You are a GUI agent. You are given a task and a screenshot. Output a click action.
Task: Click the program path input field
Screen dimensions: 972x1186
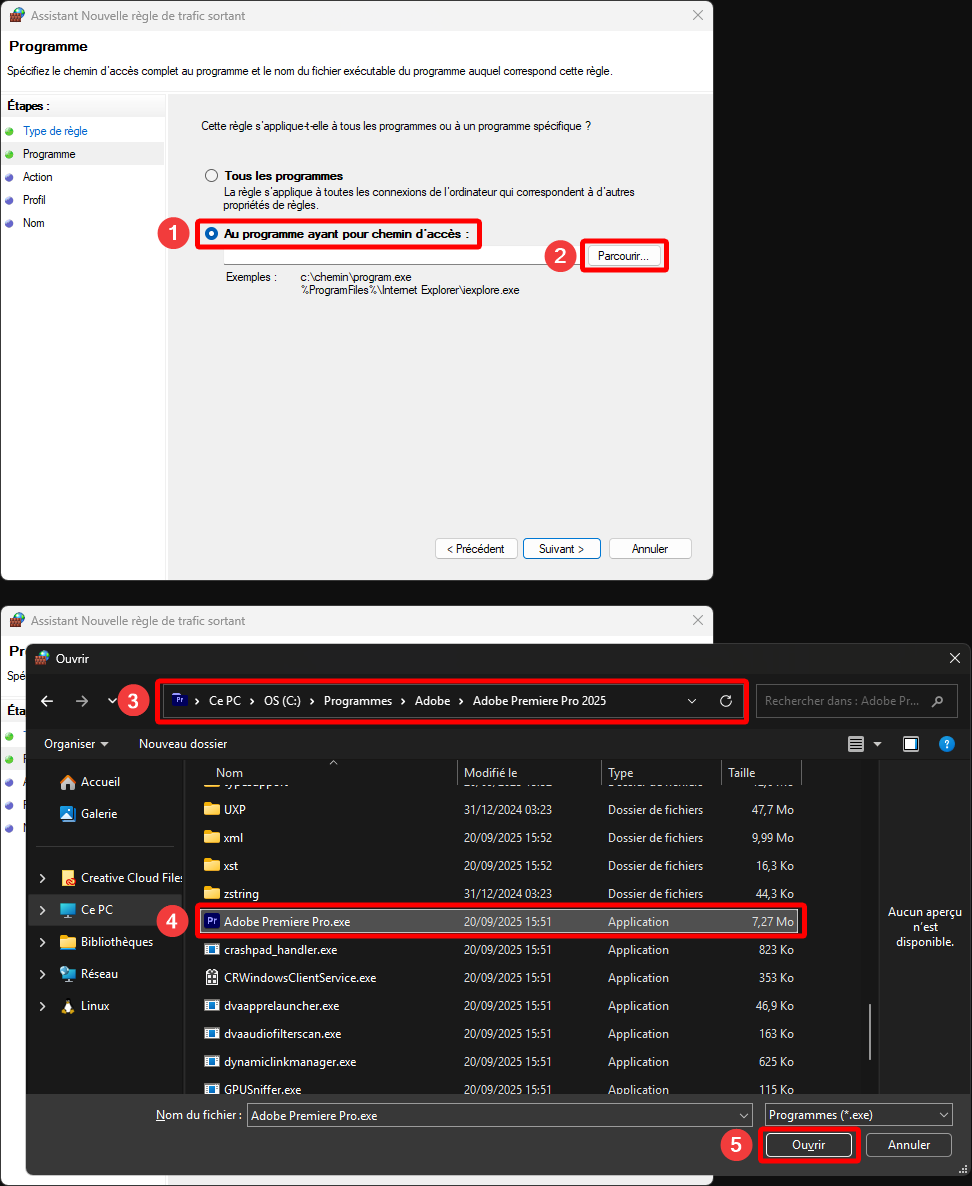pyautogui.click(x=384, y=256)
